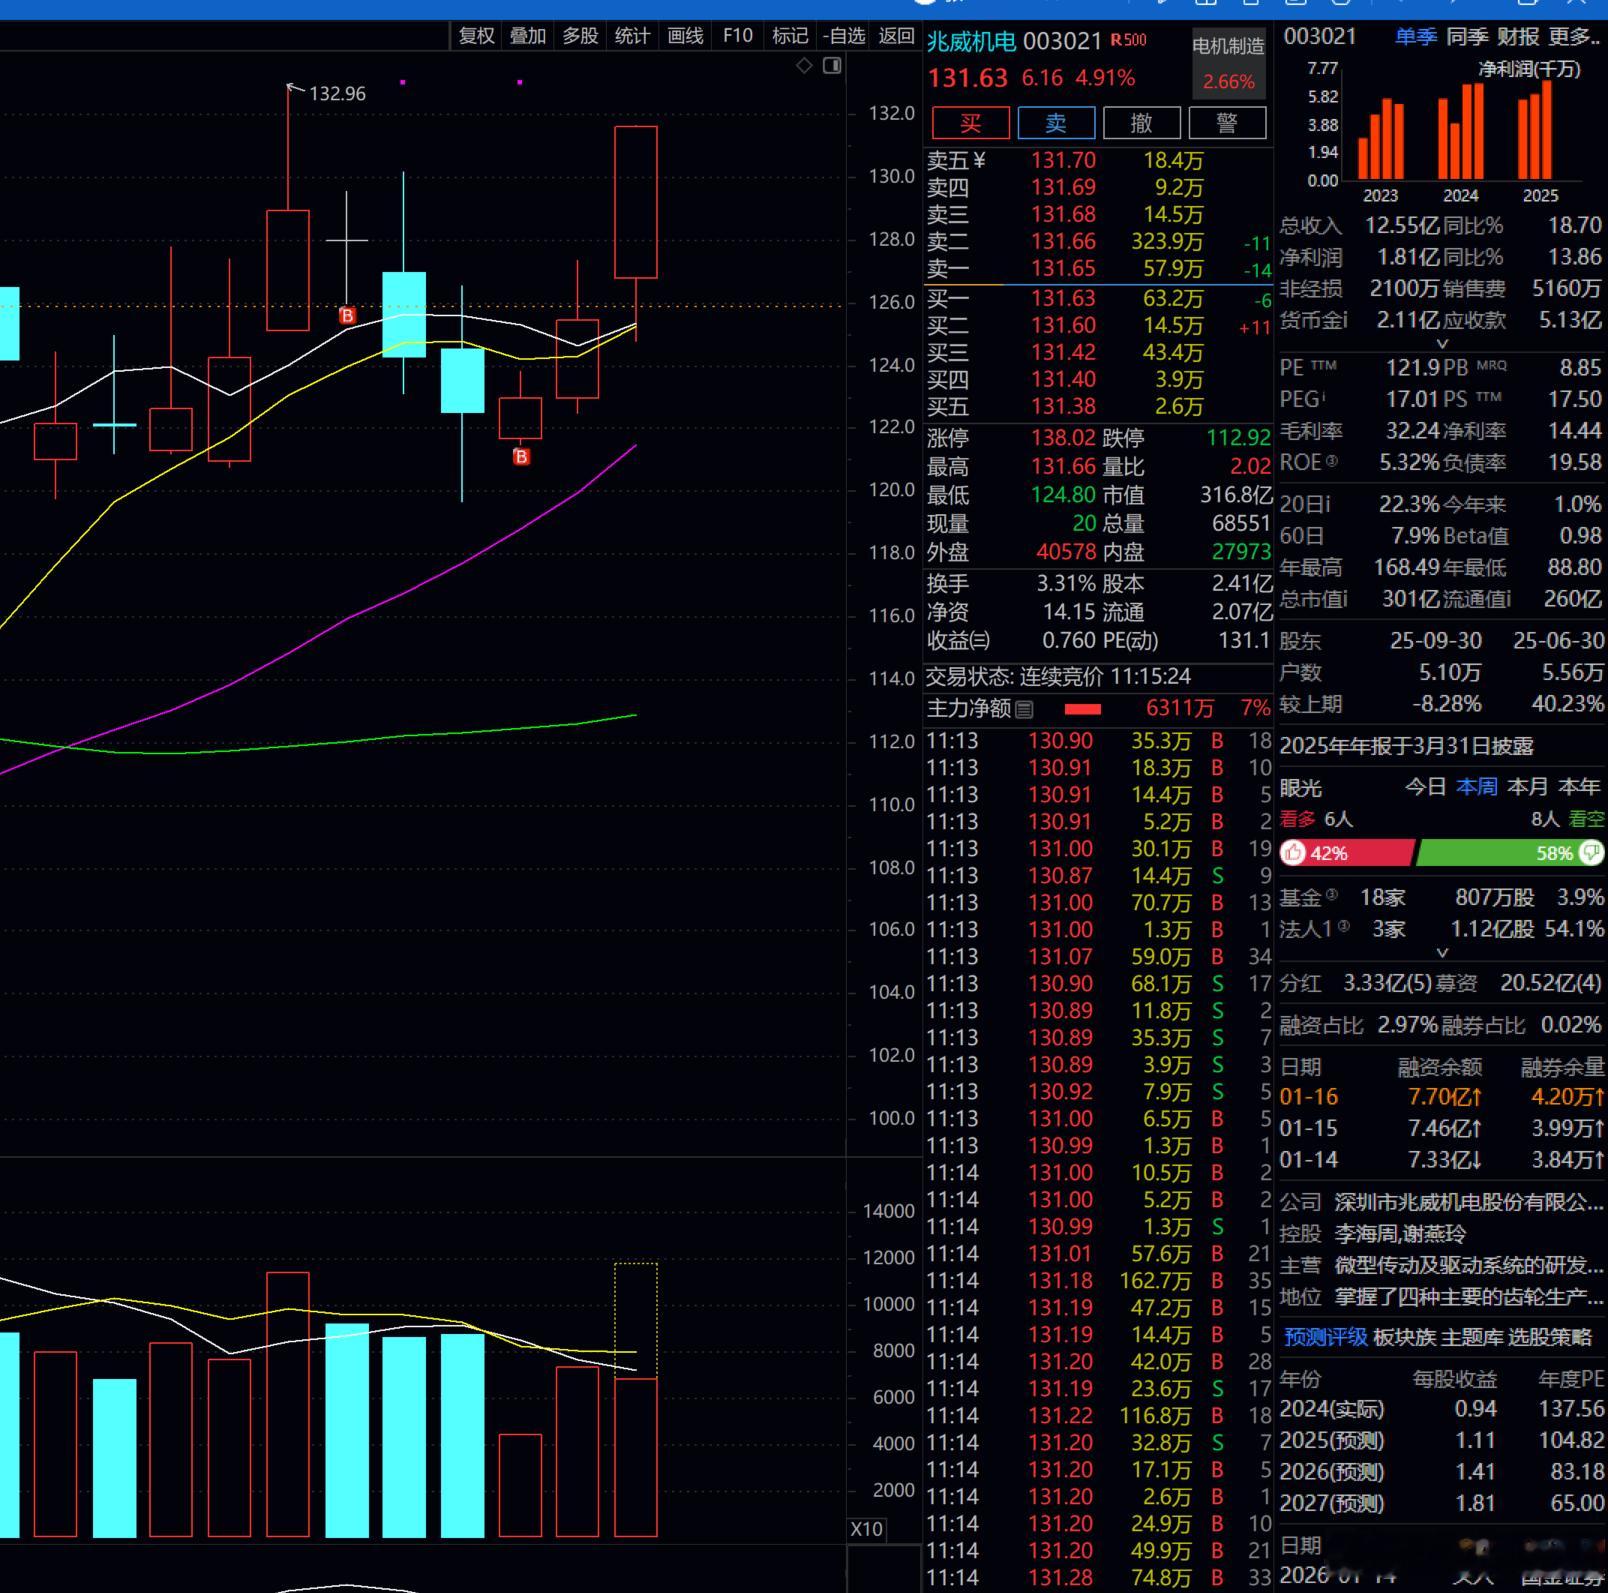Screen dimensions: 1608x1593
Task: Click the thumbs-down 看空 vote icon
Action: tap(1591, 853)
